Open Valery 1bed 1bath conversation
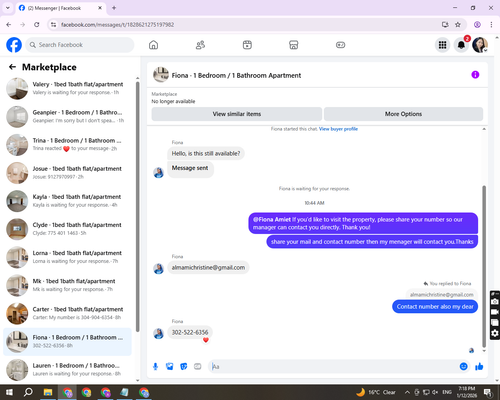 pyautogui.click(x=68, y=88)
